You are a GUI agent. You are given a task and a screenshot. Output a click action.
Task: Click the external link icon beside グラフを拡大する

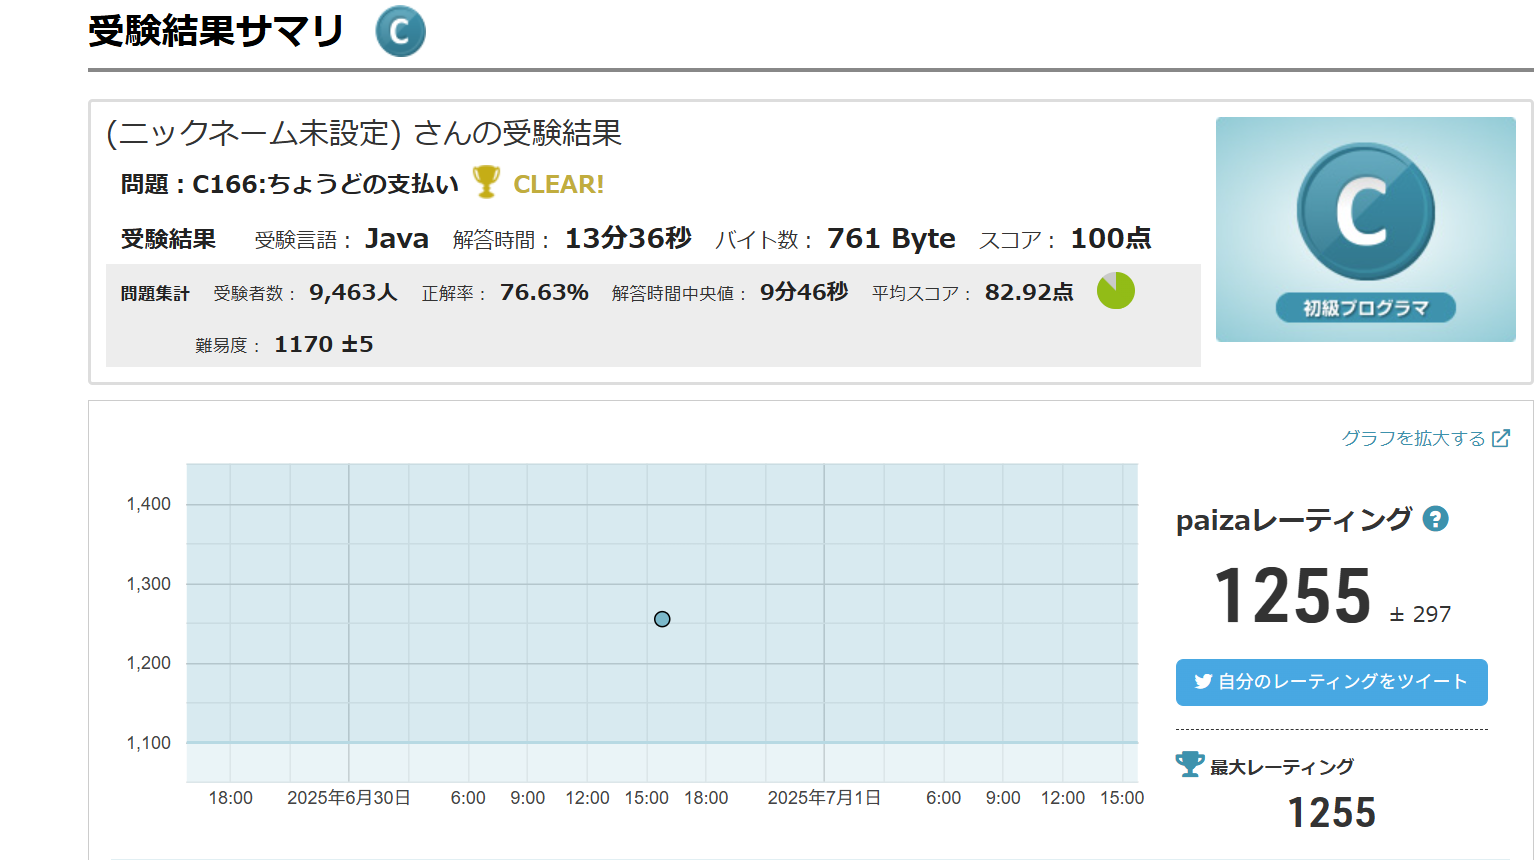point(1500,438)
